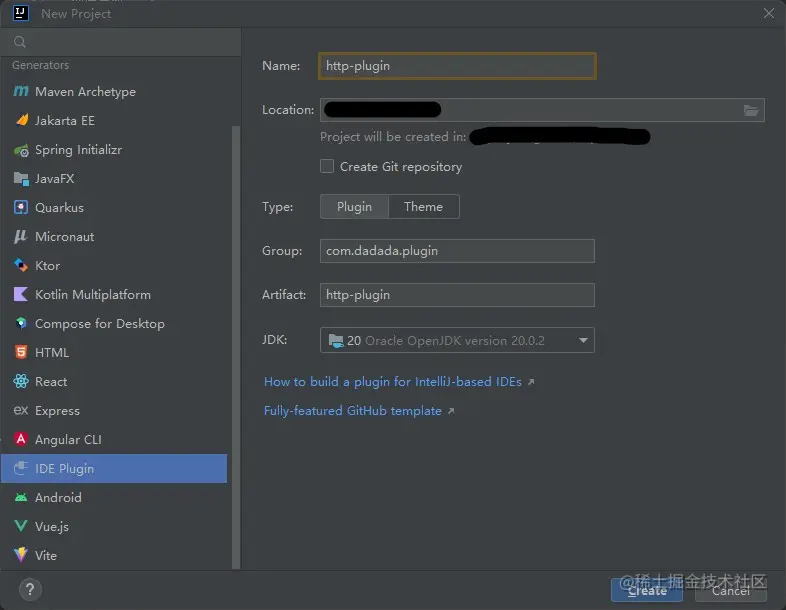
Task: Select the Micronaut mu icon
Action: pyautogui.click(x=21, y=236)
